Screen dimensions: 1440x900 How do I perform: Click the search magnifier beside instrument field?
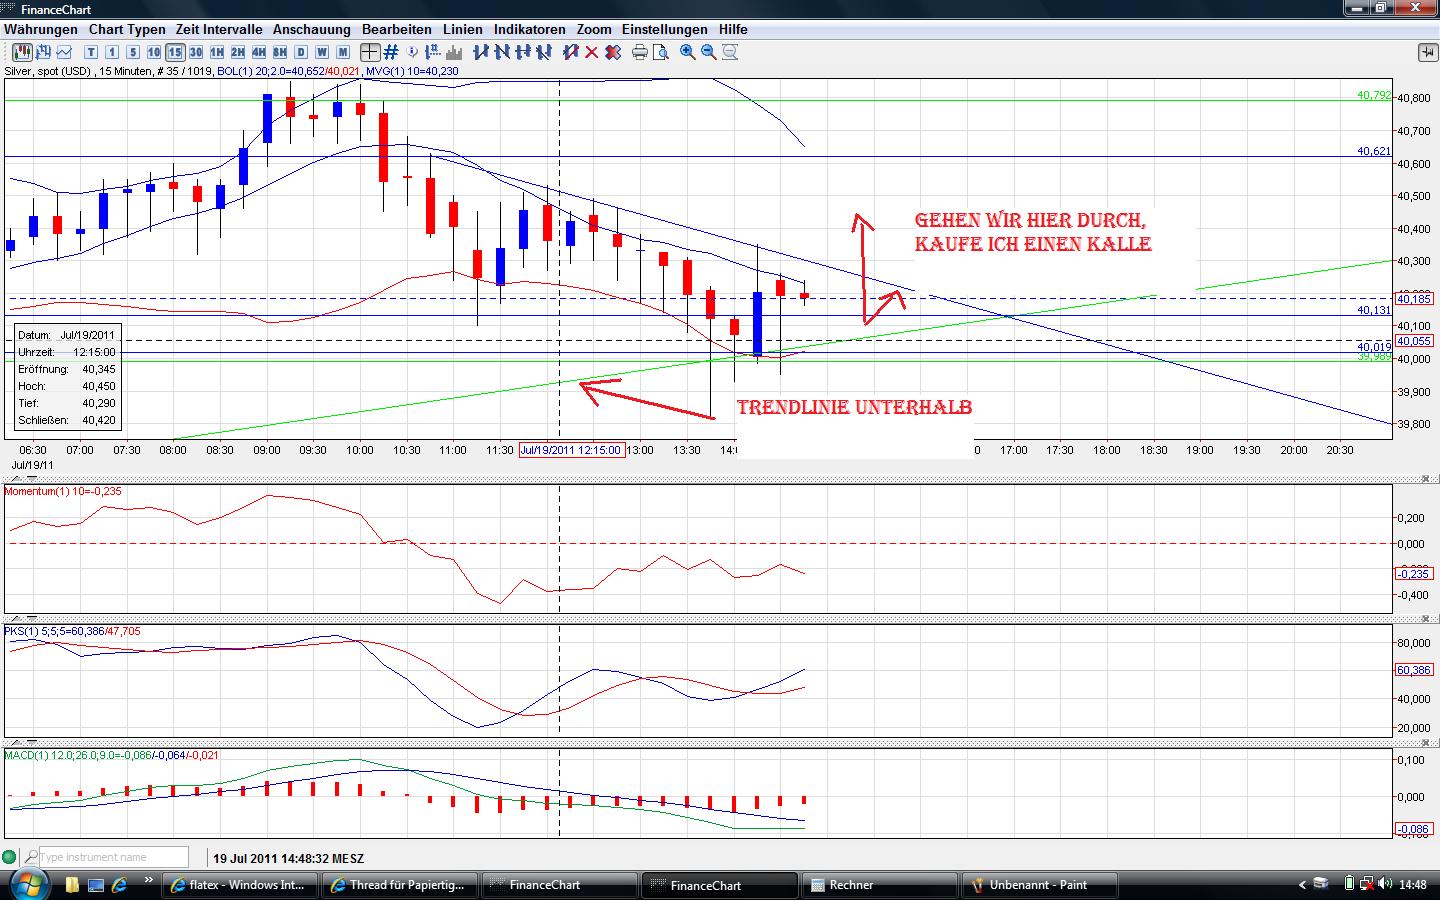(x=31, y=857)
